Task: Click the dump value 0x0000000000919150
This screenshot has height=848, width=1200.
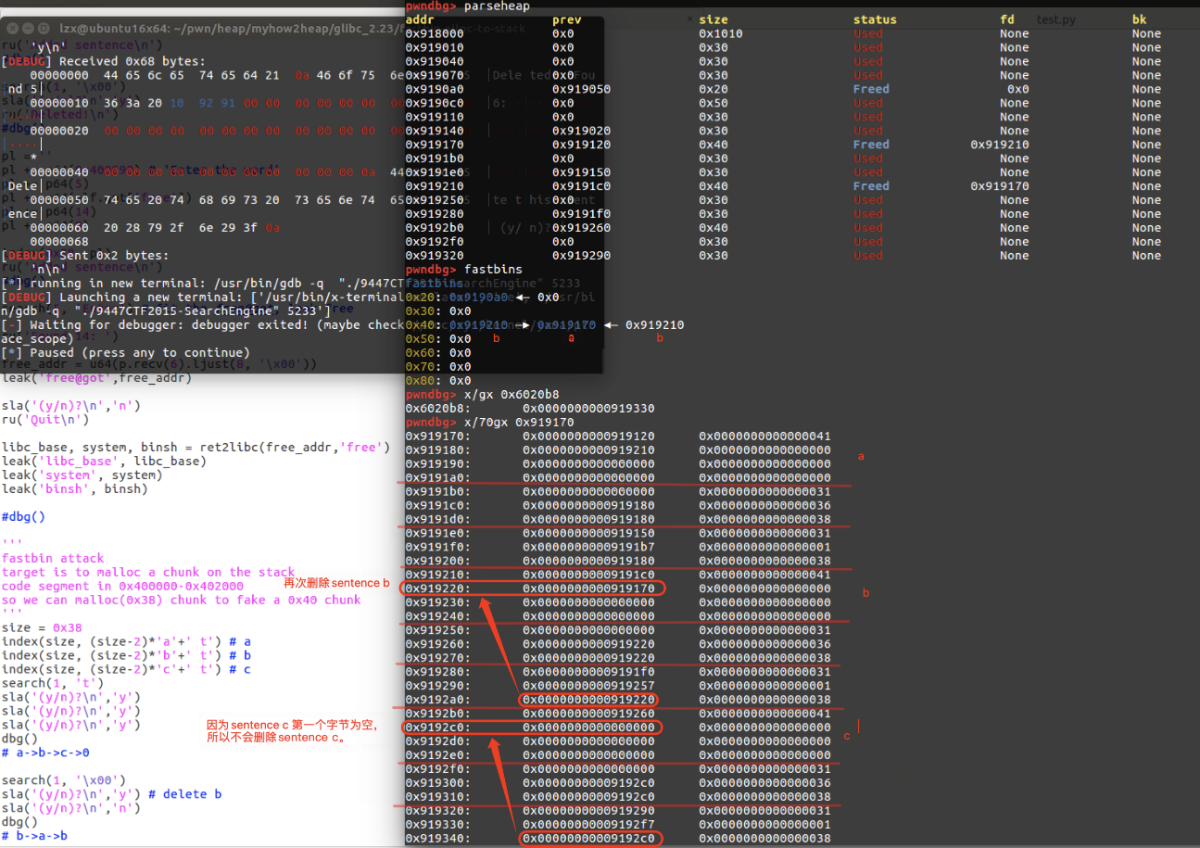Action: click(588, 534)
